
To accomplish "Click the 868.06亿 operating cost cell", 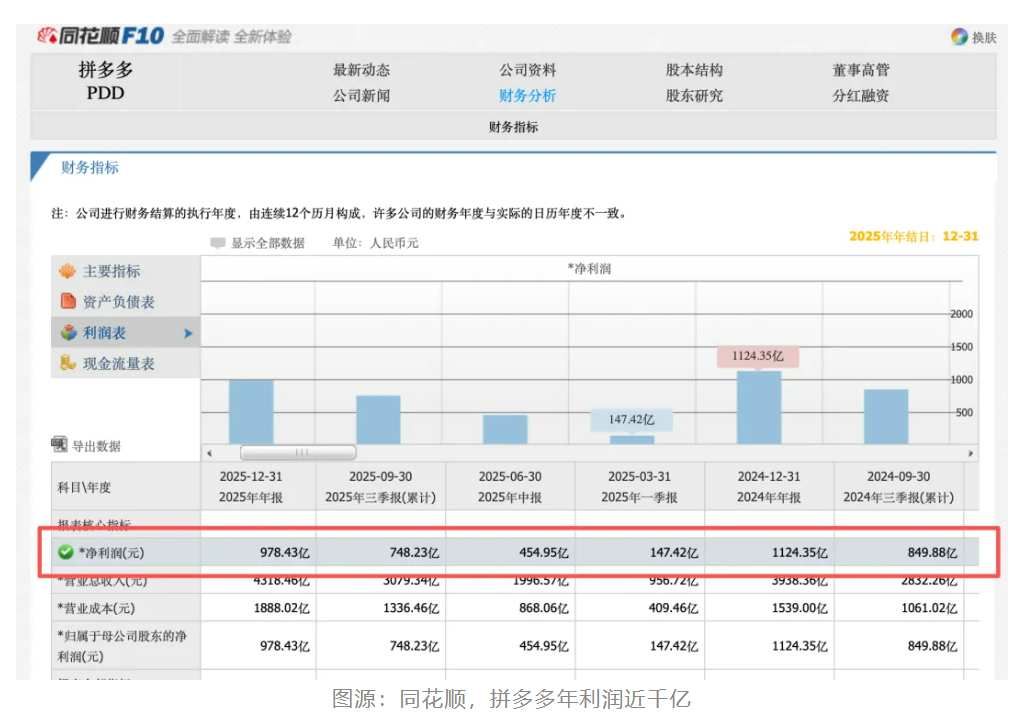I will (x=544, y=608).
